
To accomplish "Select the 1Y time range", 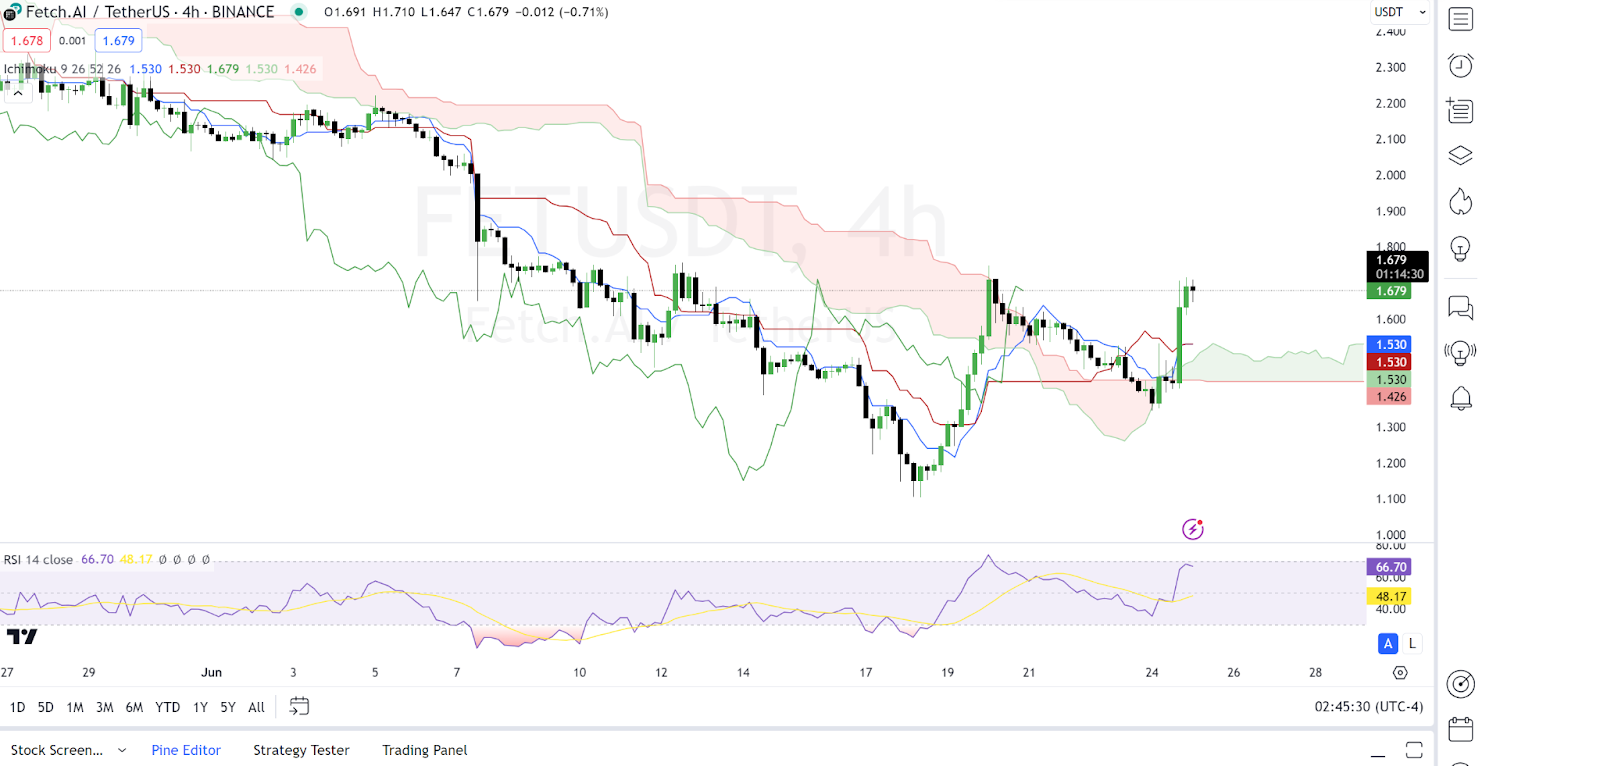I will 200,707.
